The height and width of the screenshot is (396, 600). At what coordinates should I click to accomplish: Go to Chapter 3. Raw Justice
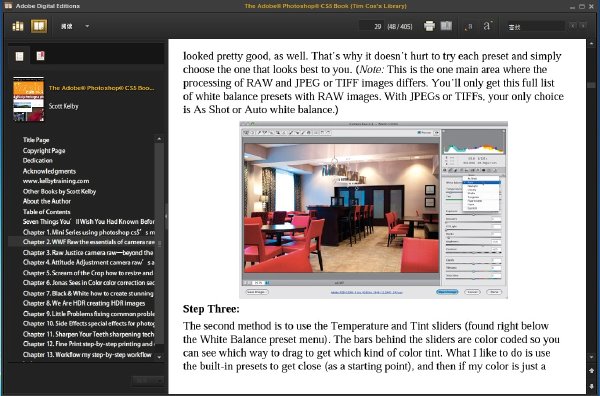click(88, 253)
